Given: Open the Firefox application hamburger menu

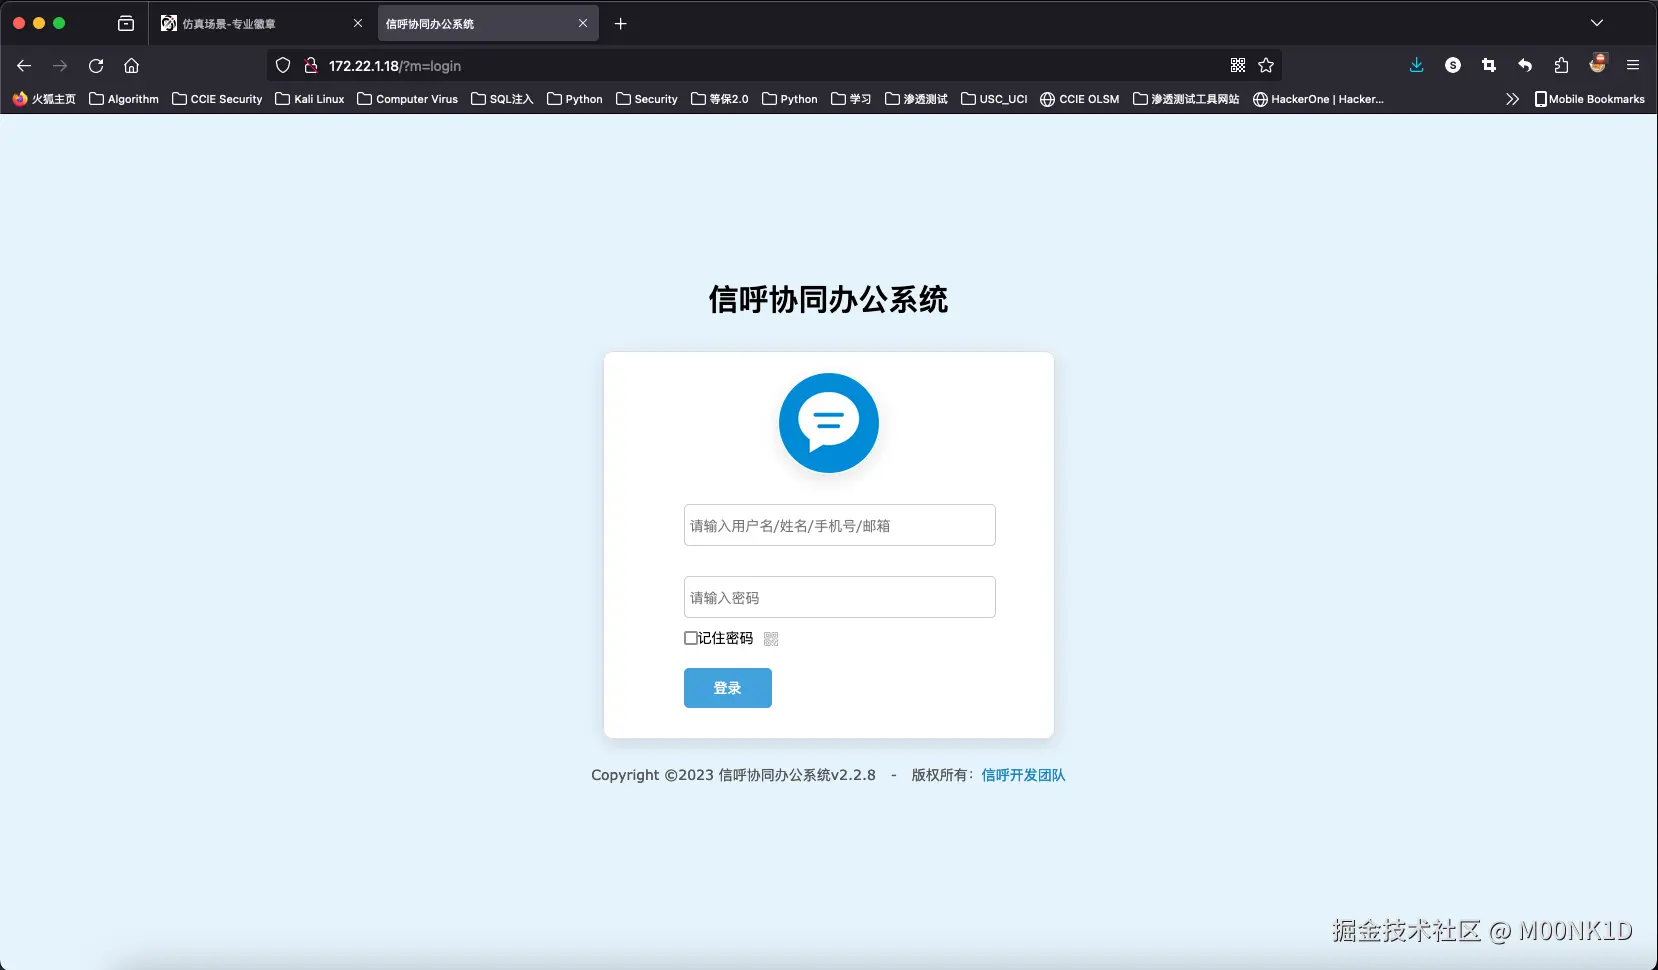Looking at the screenshot, I should pos(1633,66).
